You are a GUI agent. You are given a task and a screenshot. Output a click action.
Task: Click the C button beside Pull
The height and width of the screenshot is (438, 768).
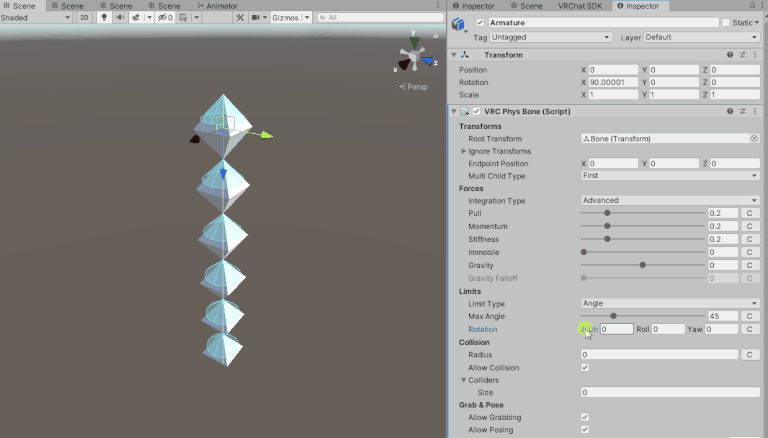(x=751, y=213)
